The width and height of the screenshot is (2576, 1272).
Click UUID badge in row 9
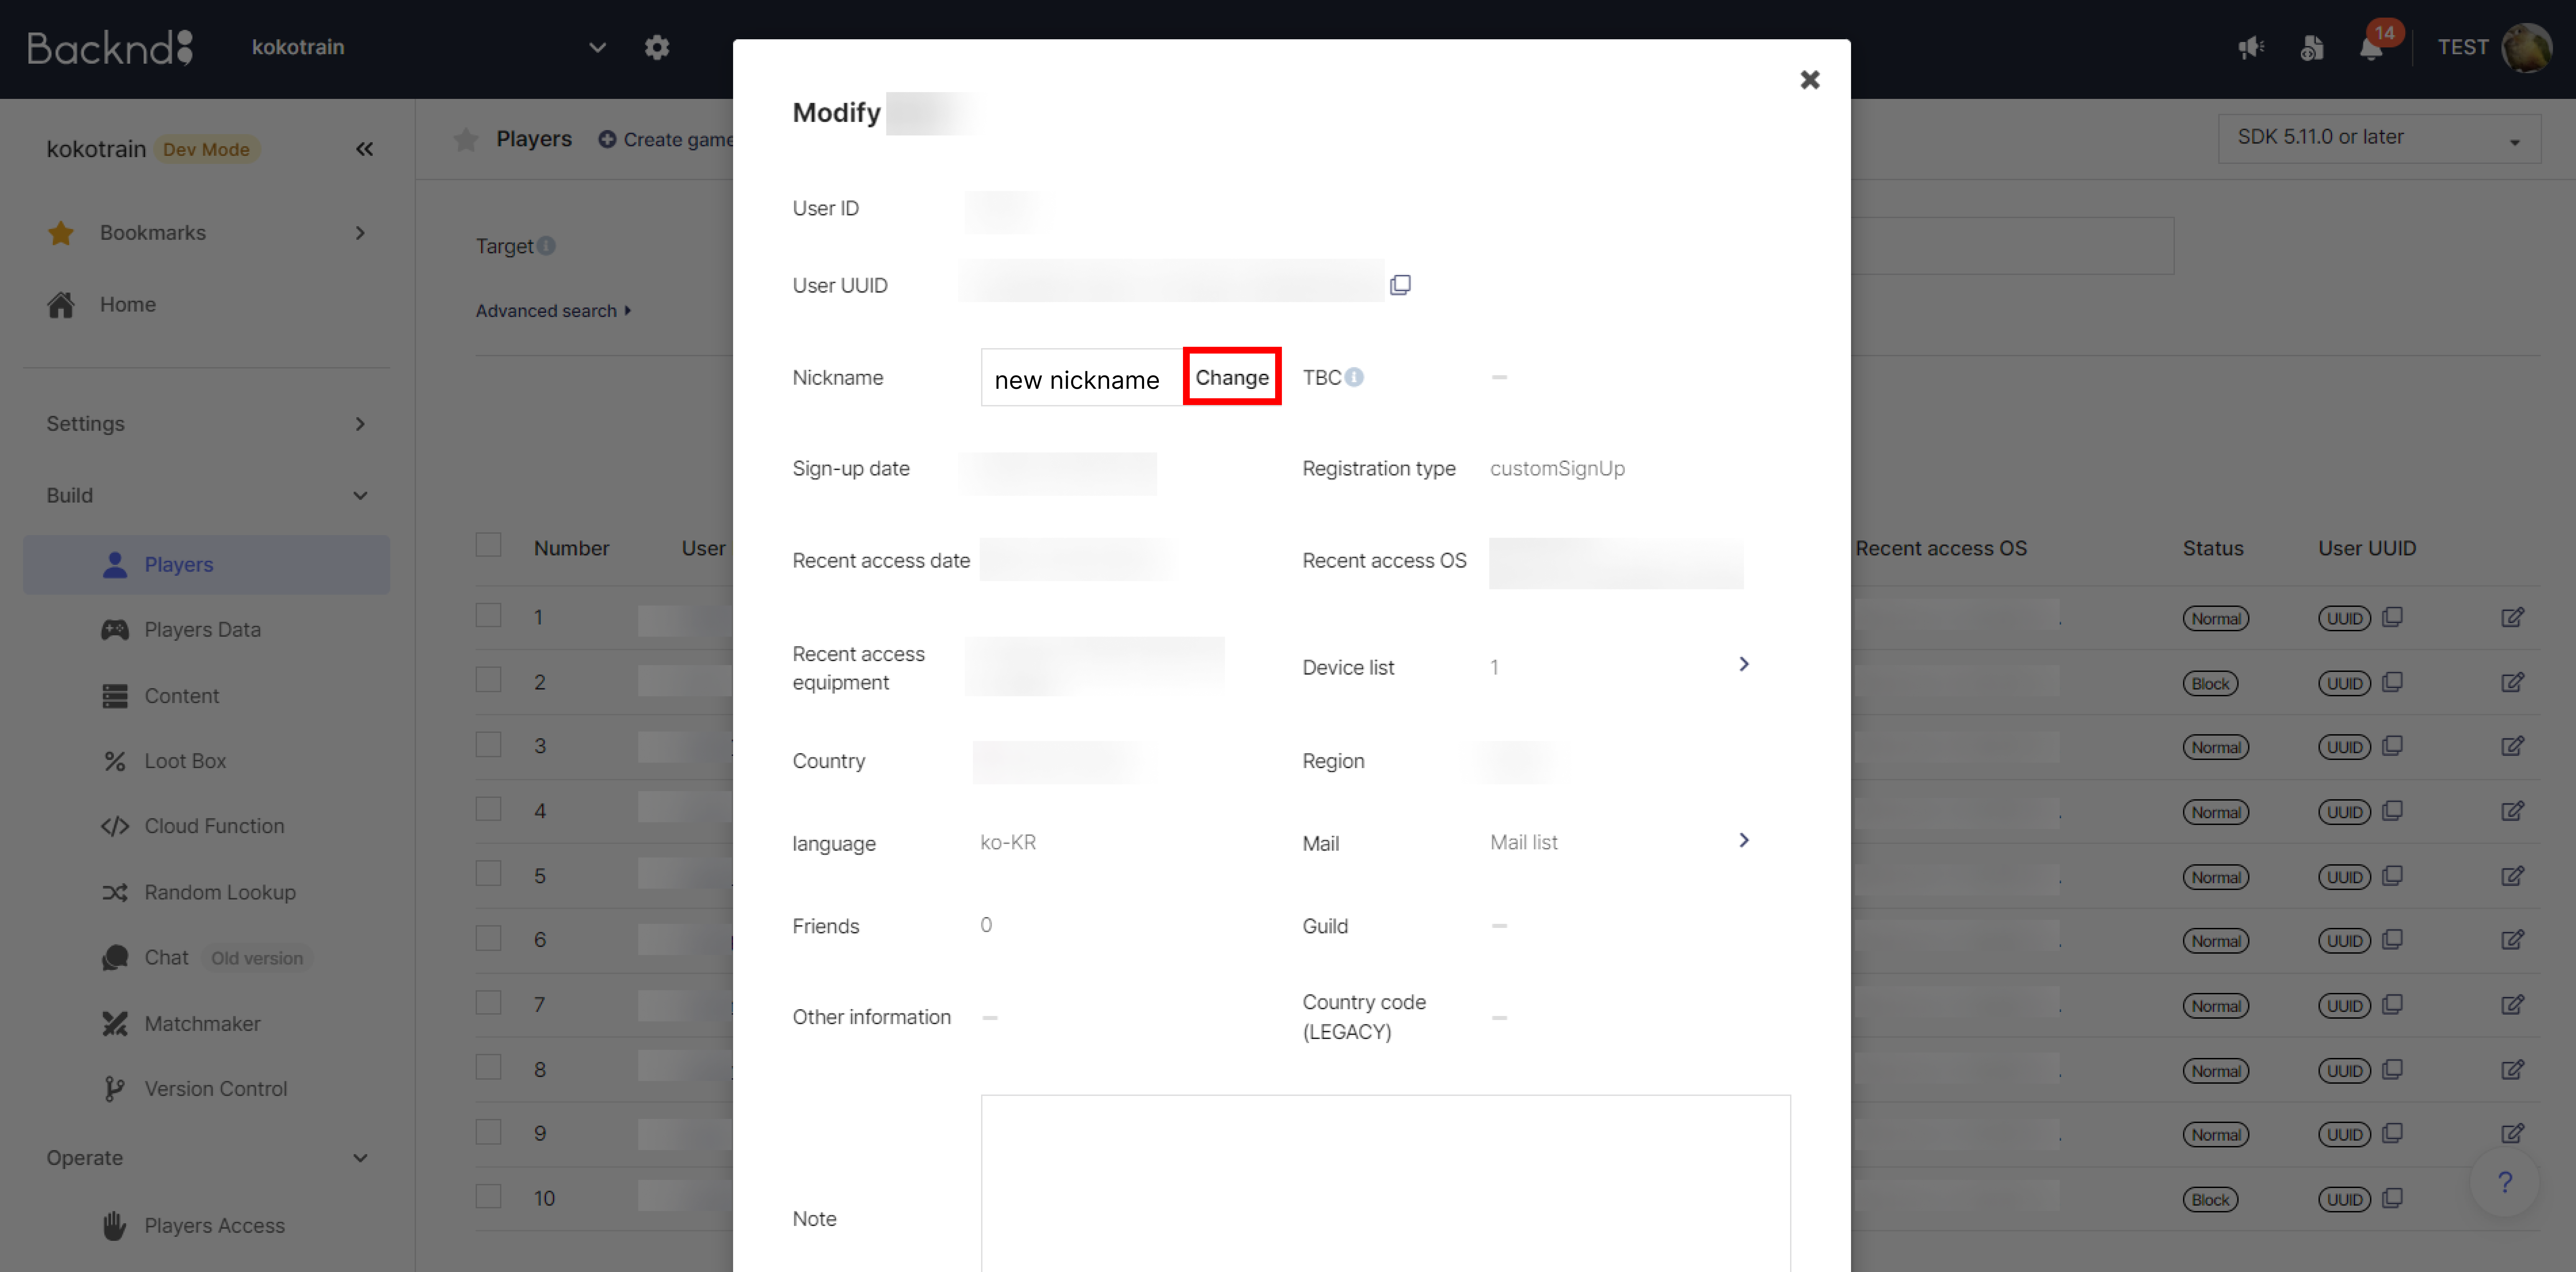pos(2344,1135)
